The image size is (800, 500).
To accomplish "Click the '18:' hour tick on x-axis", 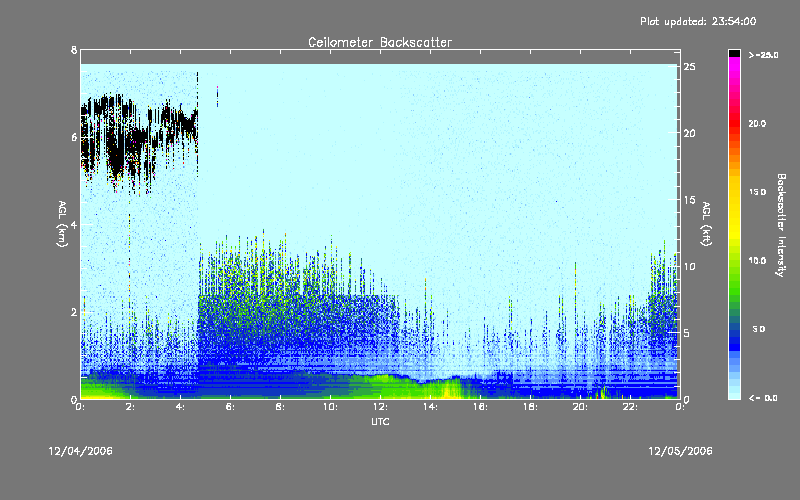I will pos(530,407).
